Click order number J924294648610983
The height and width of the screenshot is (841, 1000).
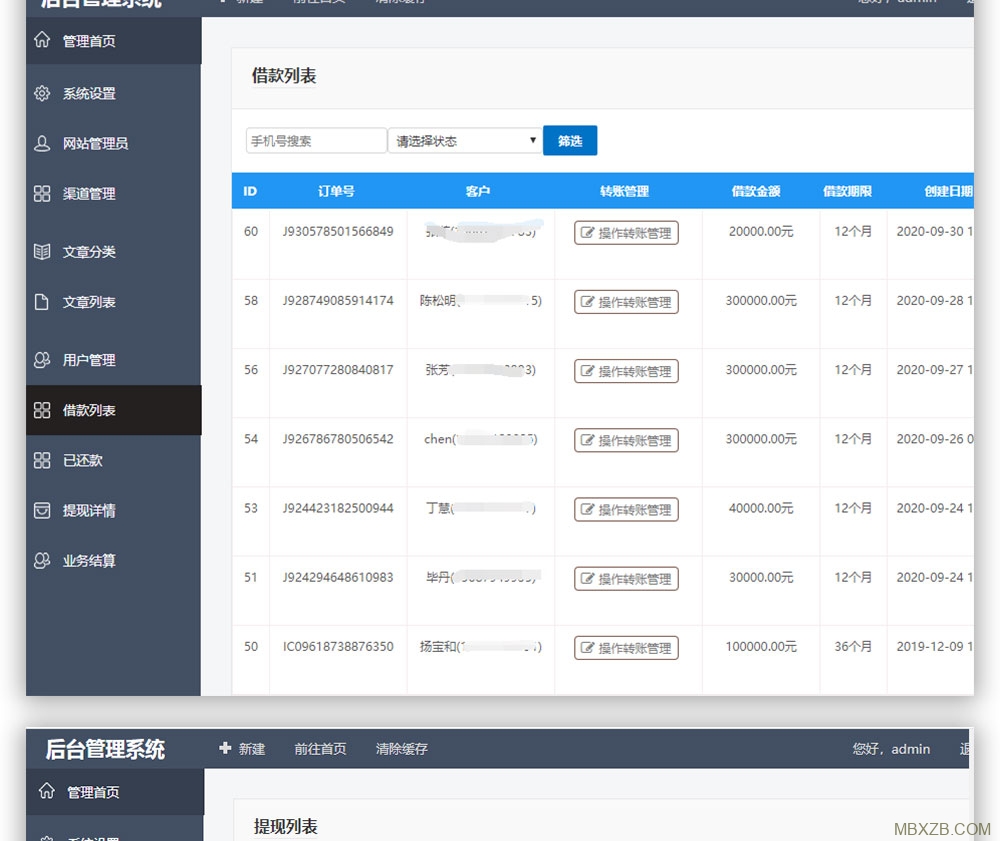click(338, 577)
